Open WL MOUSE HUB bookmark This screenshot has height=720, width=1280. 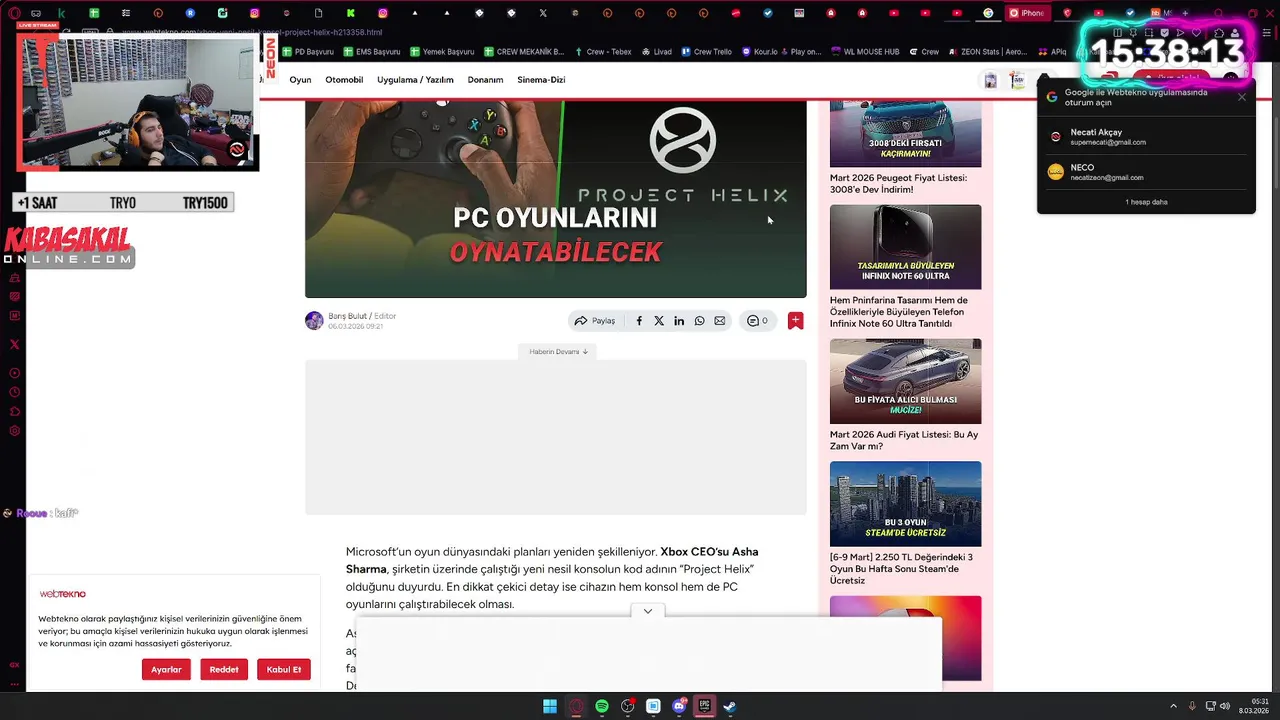[866, 52]
